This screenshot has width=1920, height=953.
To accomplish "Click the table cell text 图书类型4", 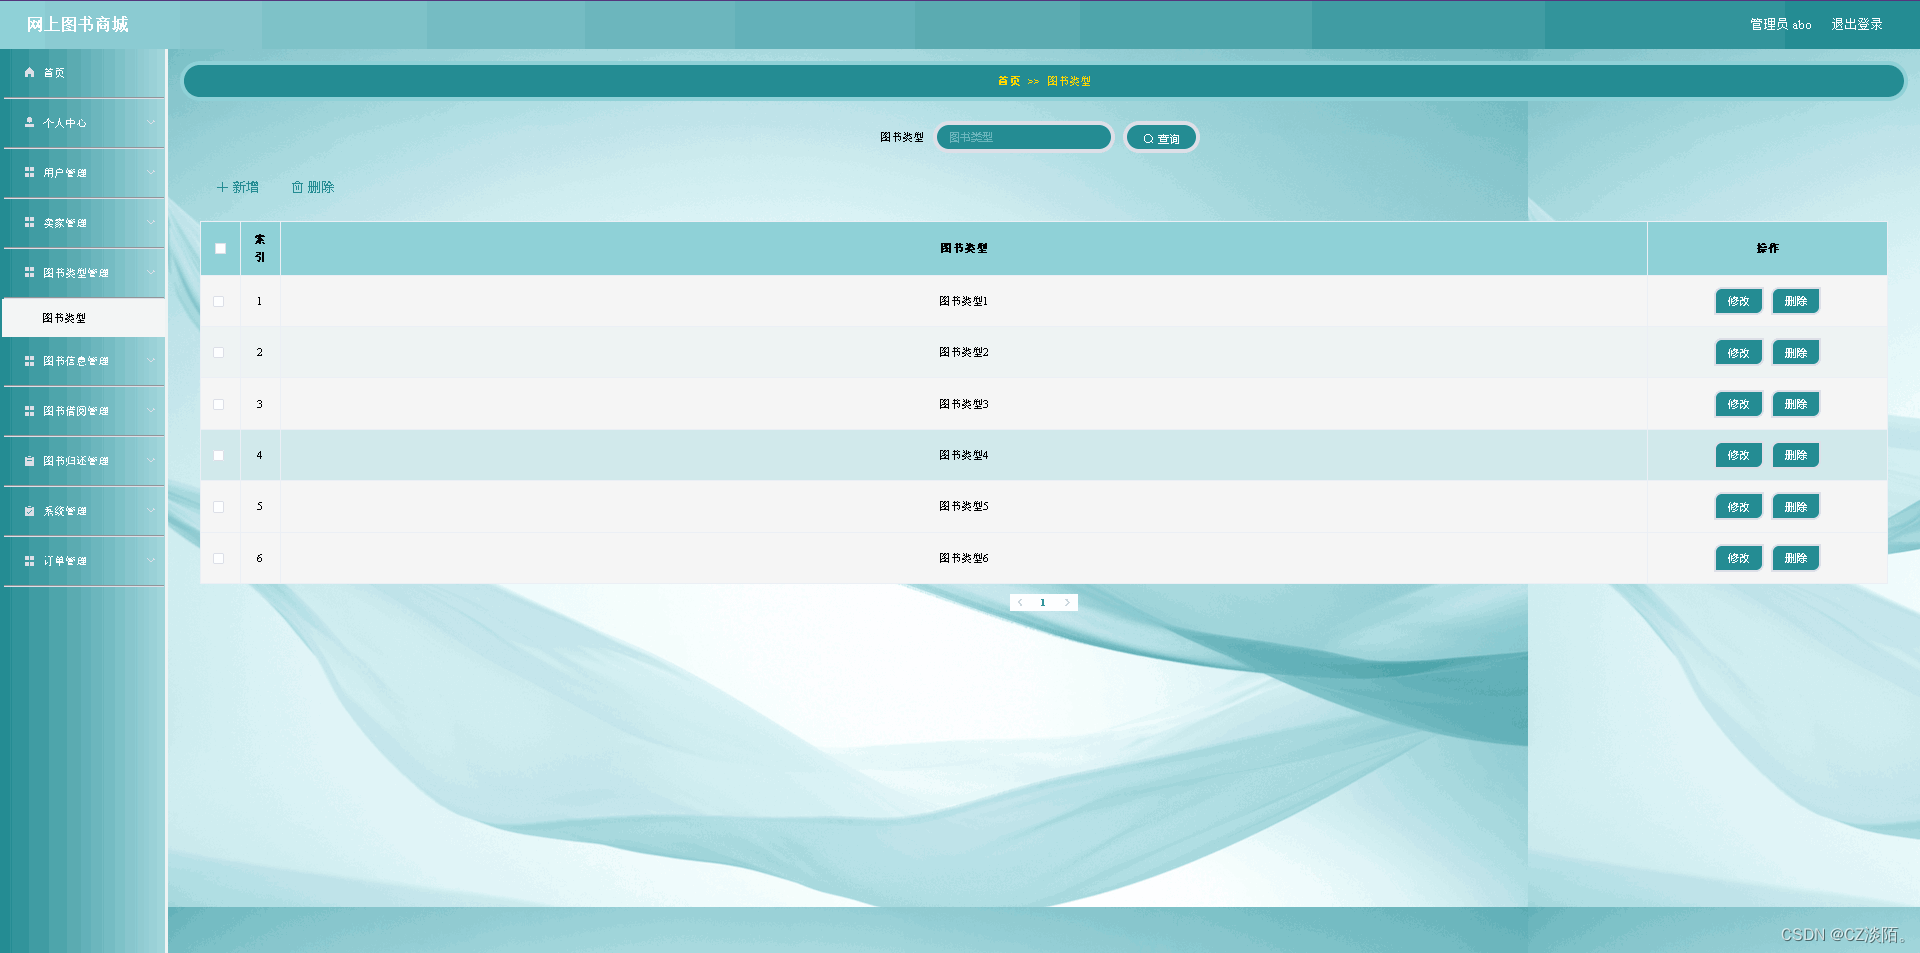I will click(963, 455).
